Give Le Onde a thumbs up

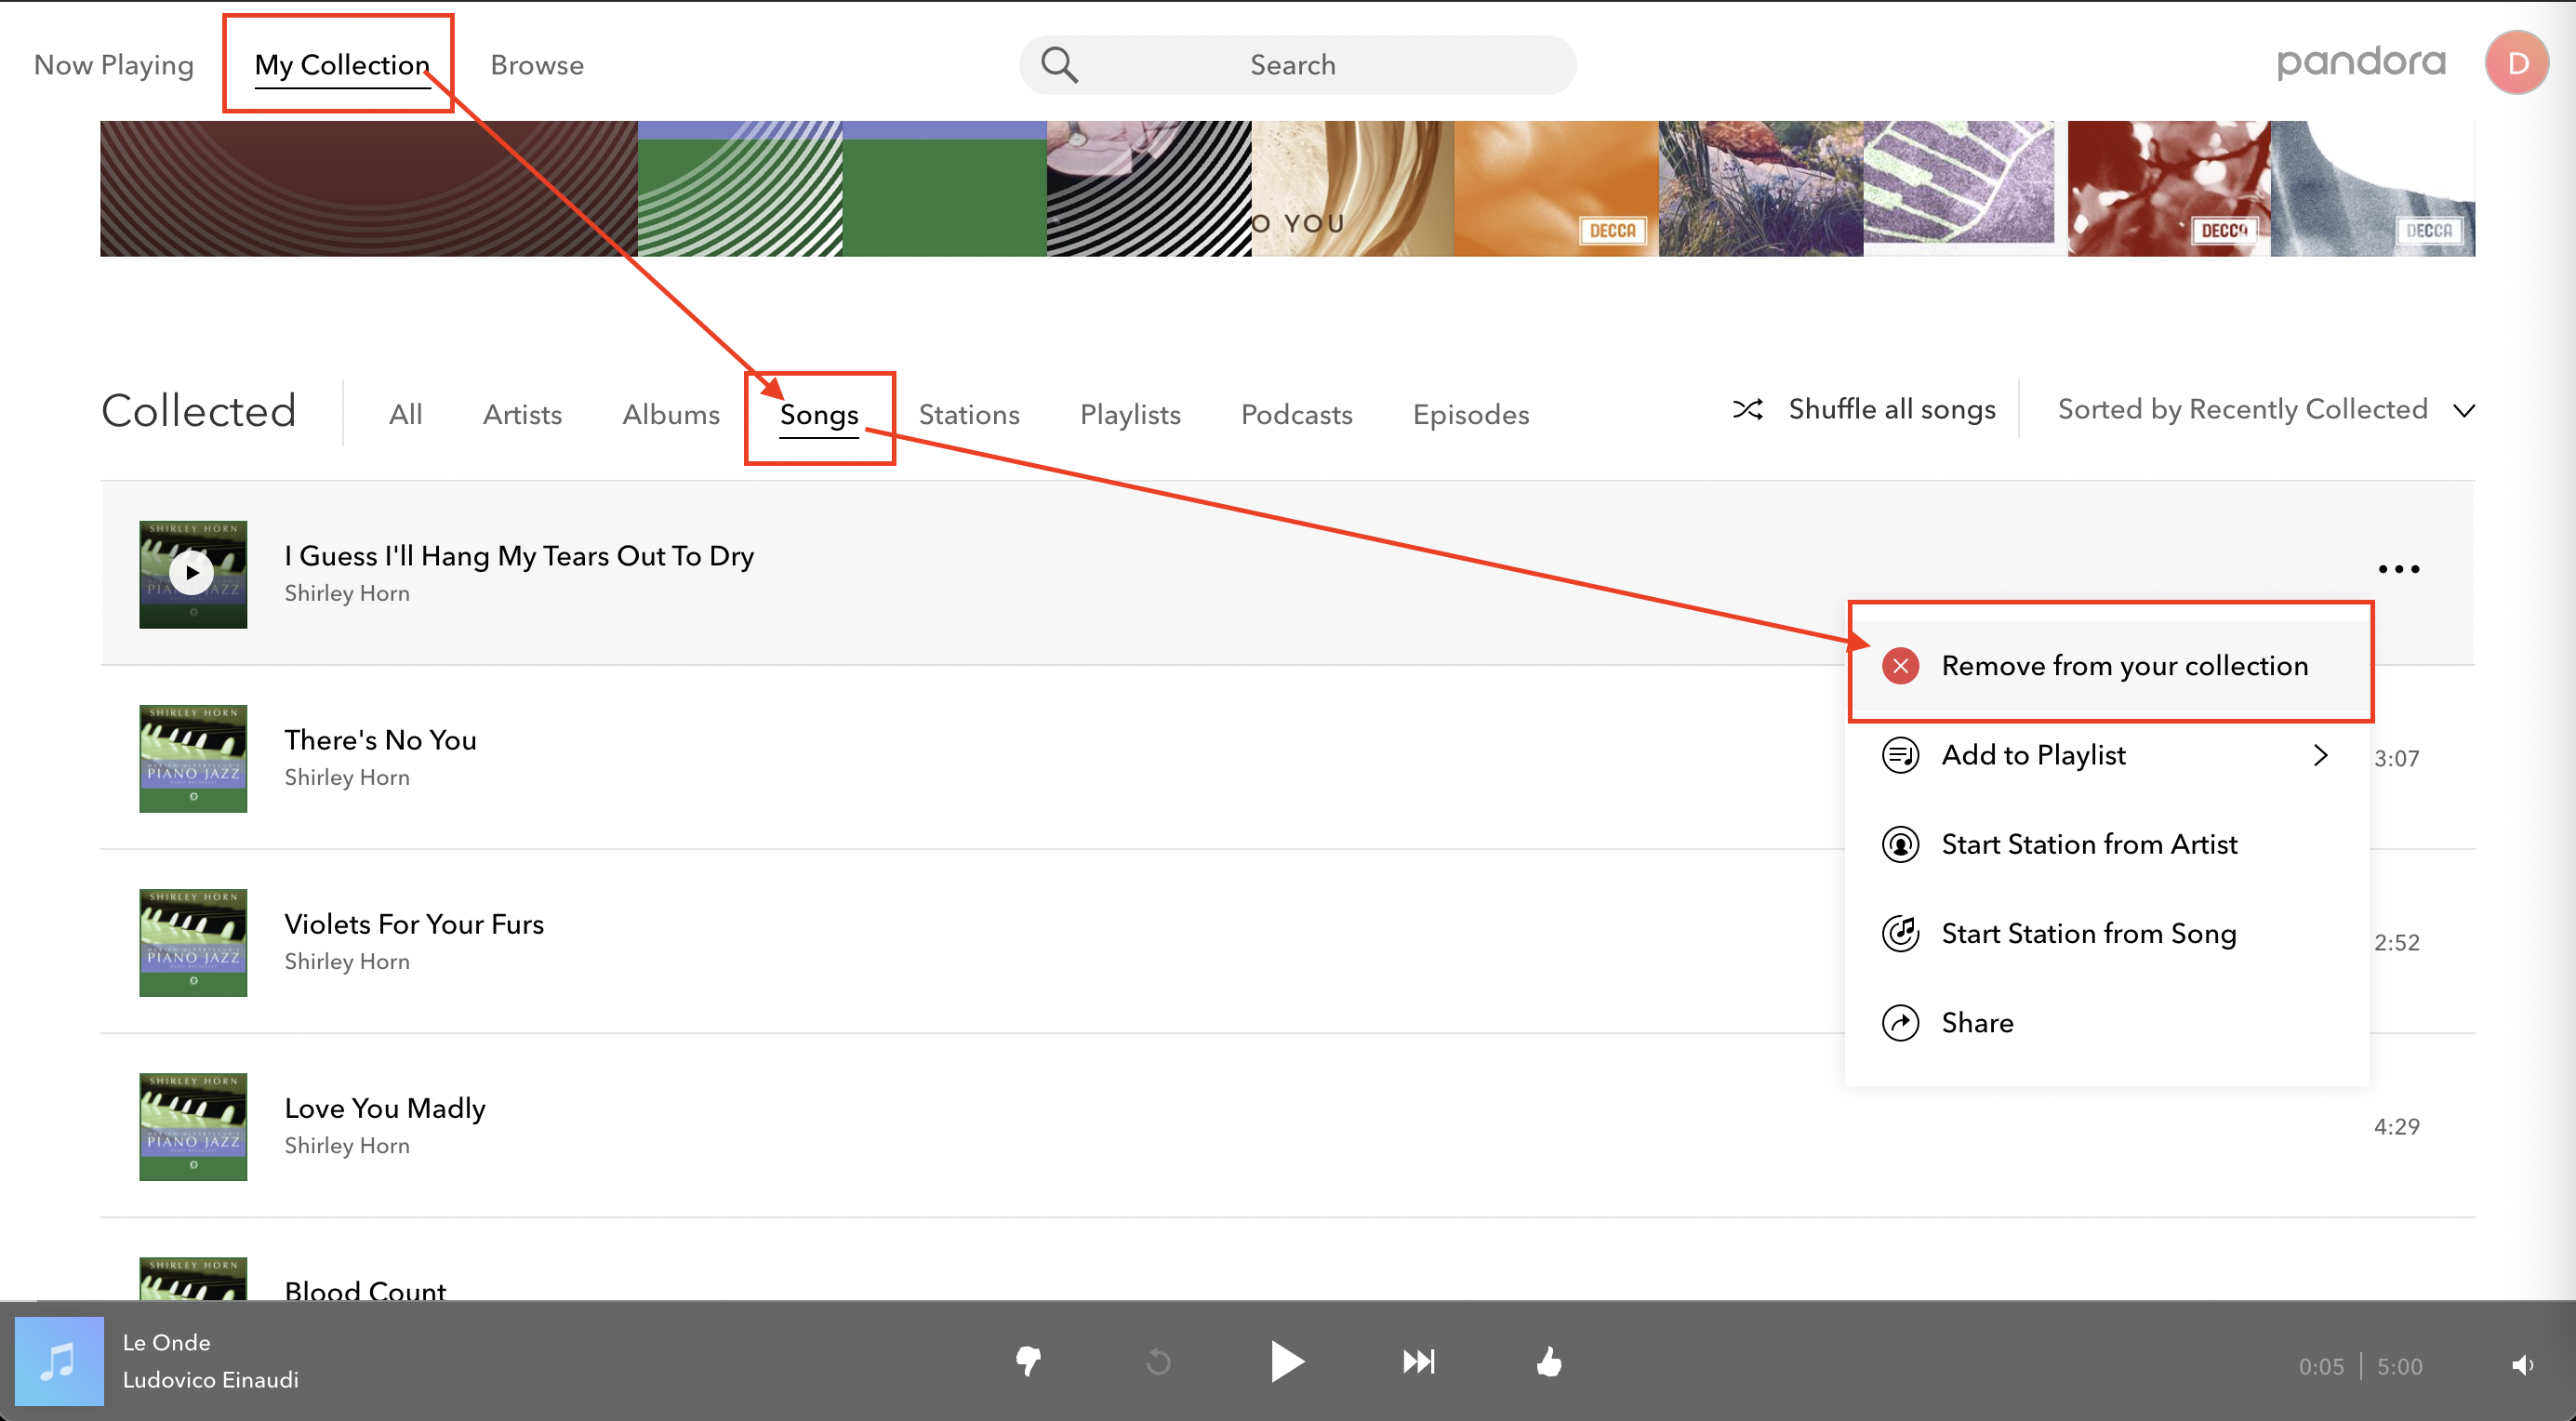tap(1548, 1361)
